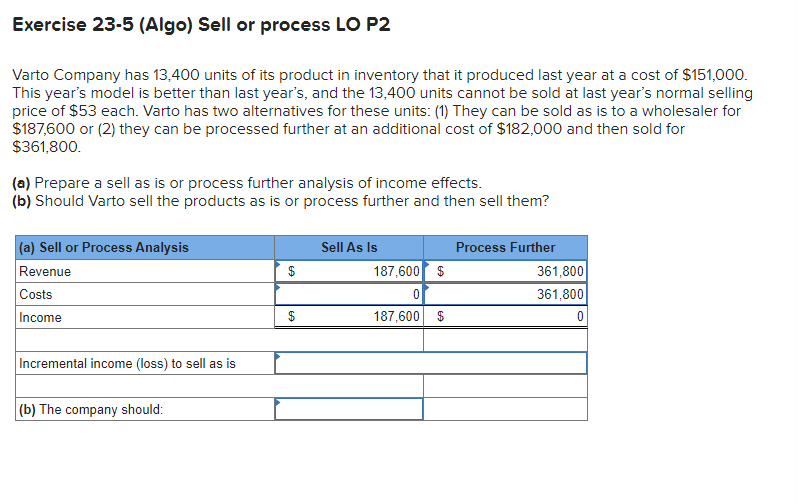Image resolution: width=798 pixels, height=504 pixels.
Task: Select Process Further costs cell 361,800
Action: tap(505, 294)
